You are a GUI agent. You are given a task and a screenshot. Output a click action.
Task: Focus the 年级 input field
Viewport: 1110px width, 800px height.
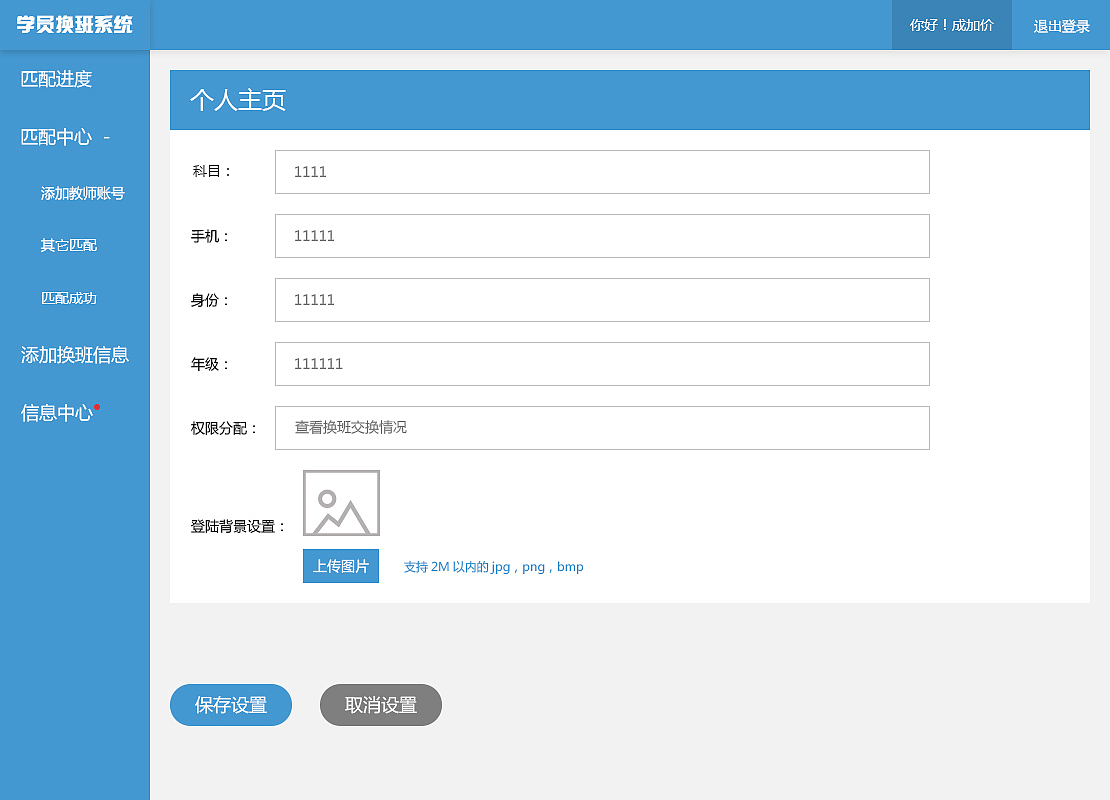point(602,364)
